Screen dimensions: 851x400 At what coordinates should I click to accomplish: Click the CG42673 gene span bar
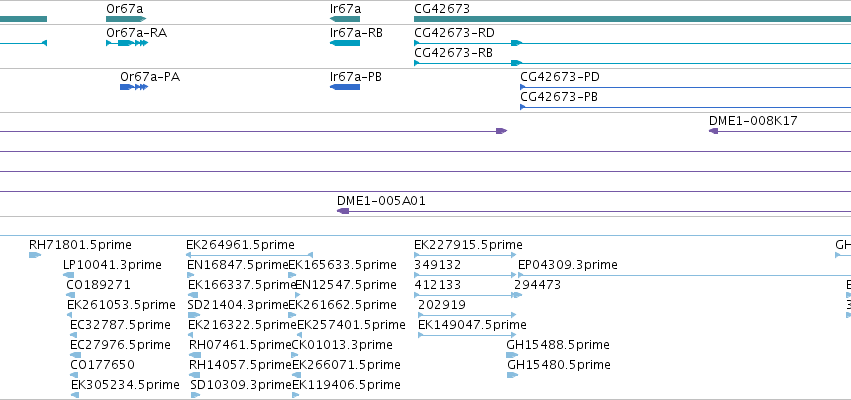[x=630, y=20]
